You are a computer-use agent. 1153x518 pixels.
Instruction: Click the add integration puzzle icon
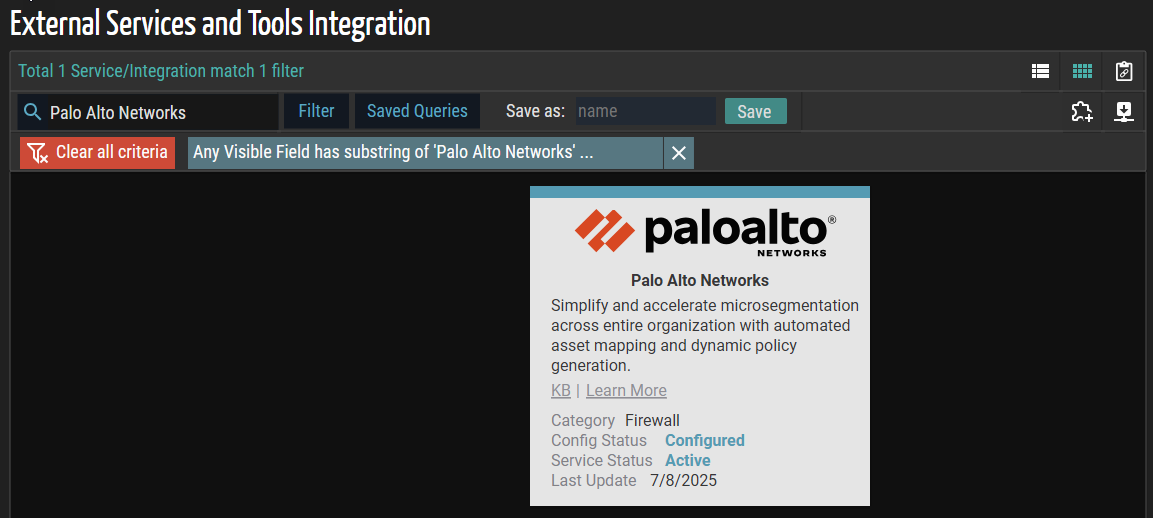pyautogui.click(x=1082, y=111)
